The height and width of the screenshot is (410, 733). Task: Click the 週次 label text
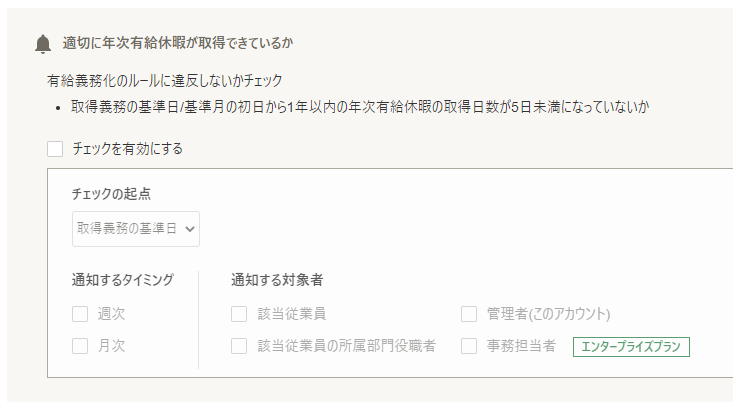click(x=111, y=314)
